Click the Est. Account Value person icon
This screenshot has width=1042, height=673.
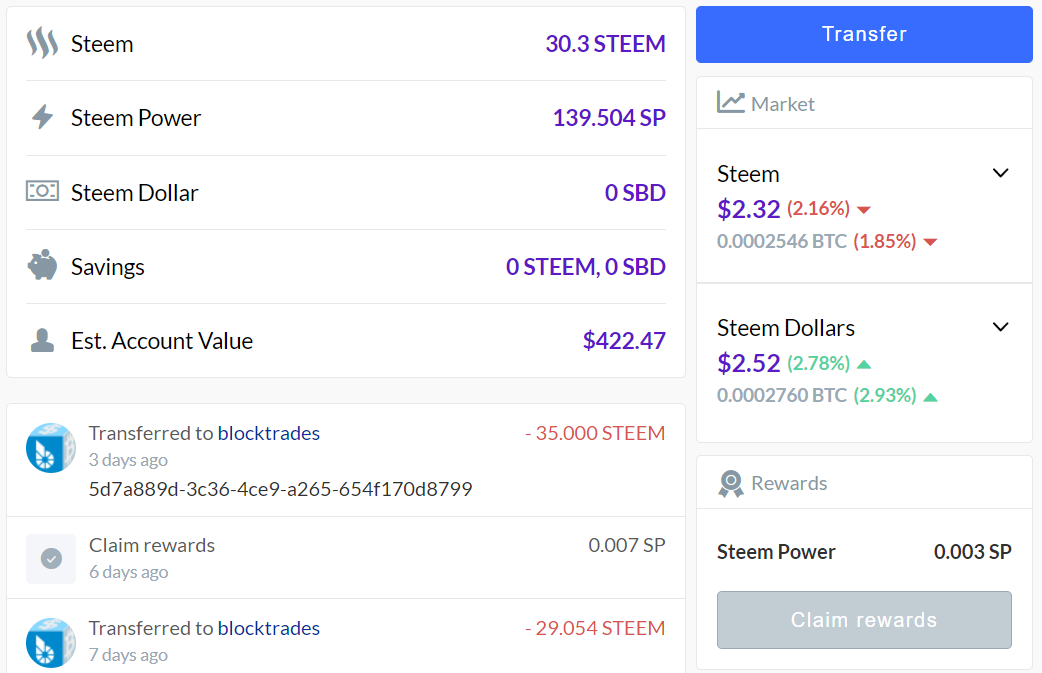43,340
